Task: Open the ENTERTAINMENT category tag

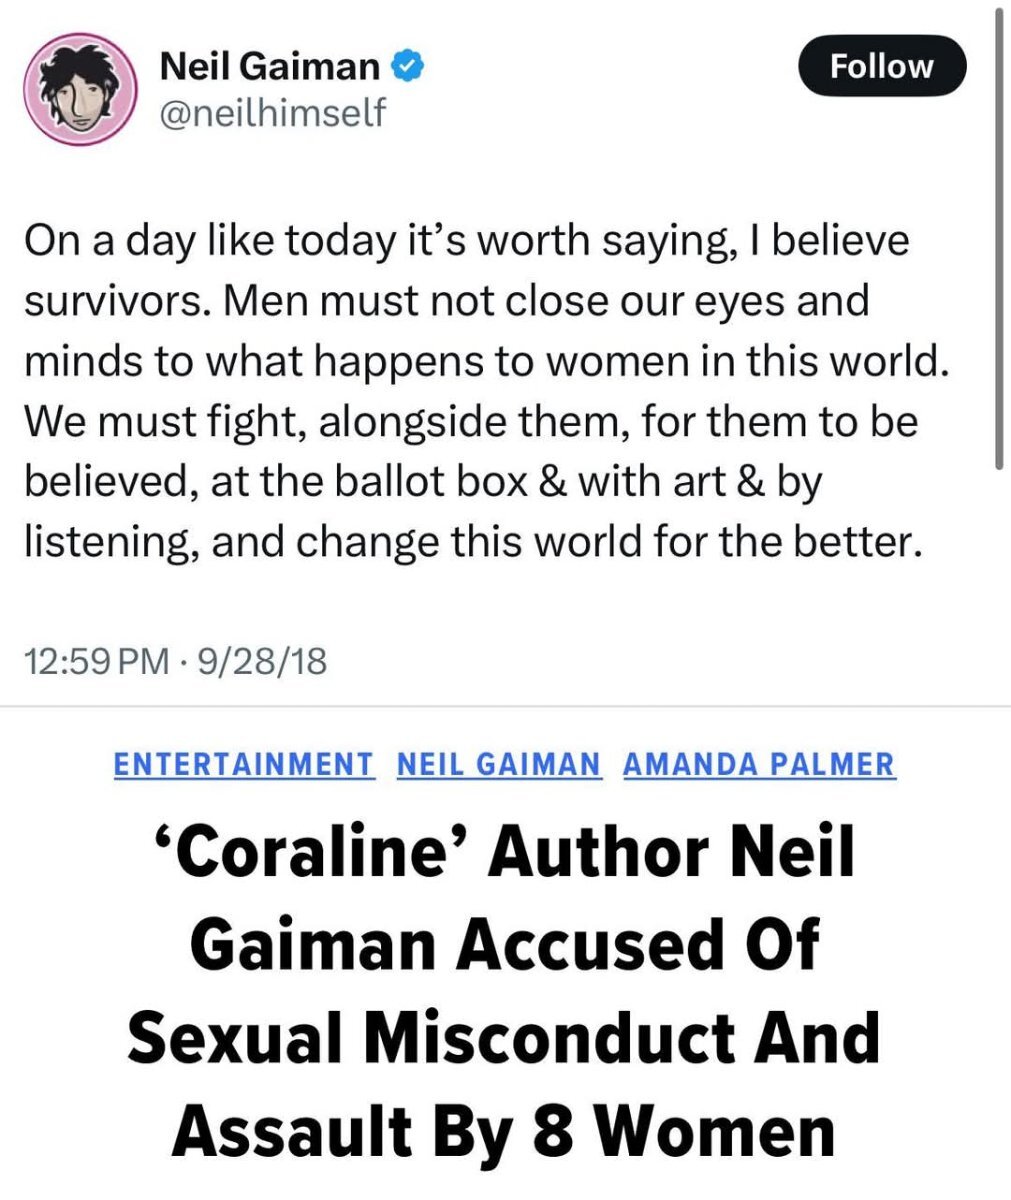Action: (244, 765)
